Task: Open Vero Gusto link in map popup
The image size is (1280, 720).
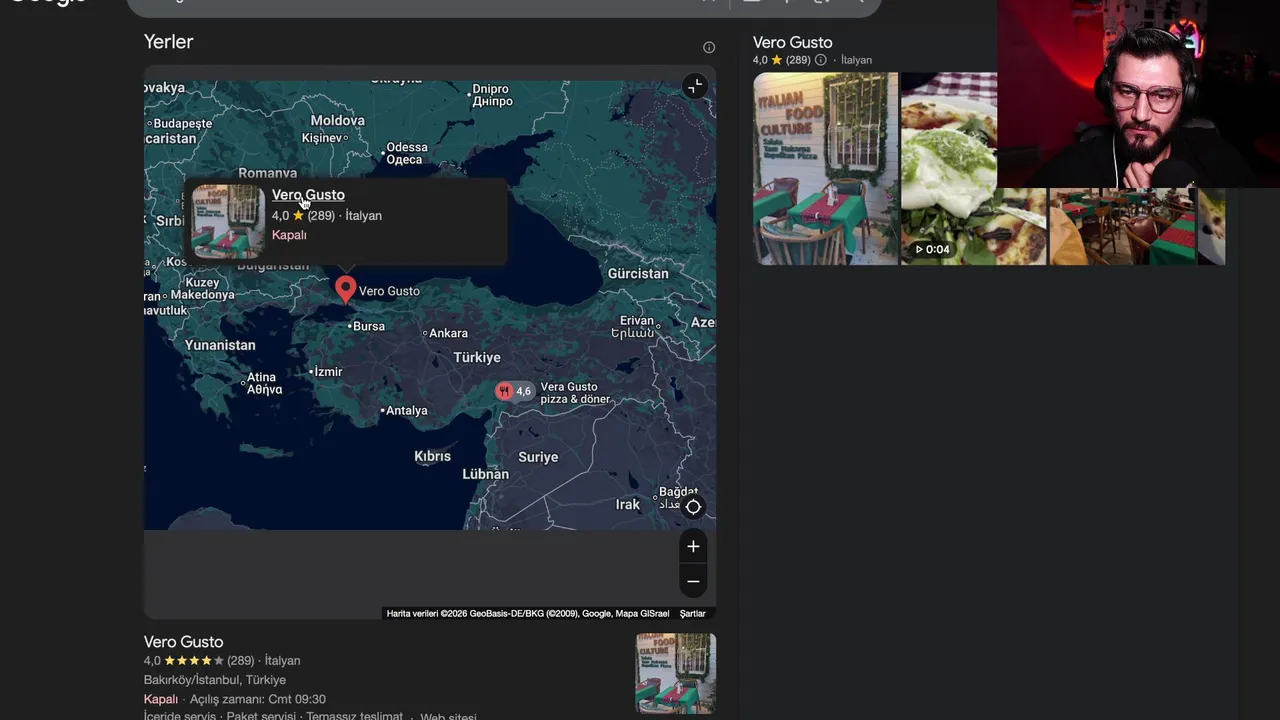Action: tap(308, 195)
